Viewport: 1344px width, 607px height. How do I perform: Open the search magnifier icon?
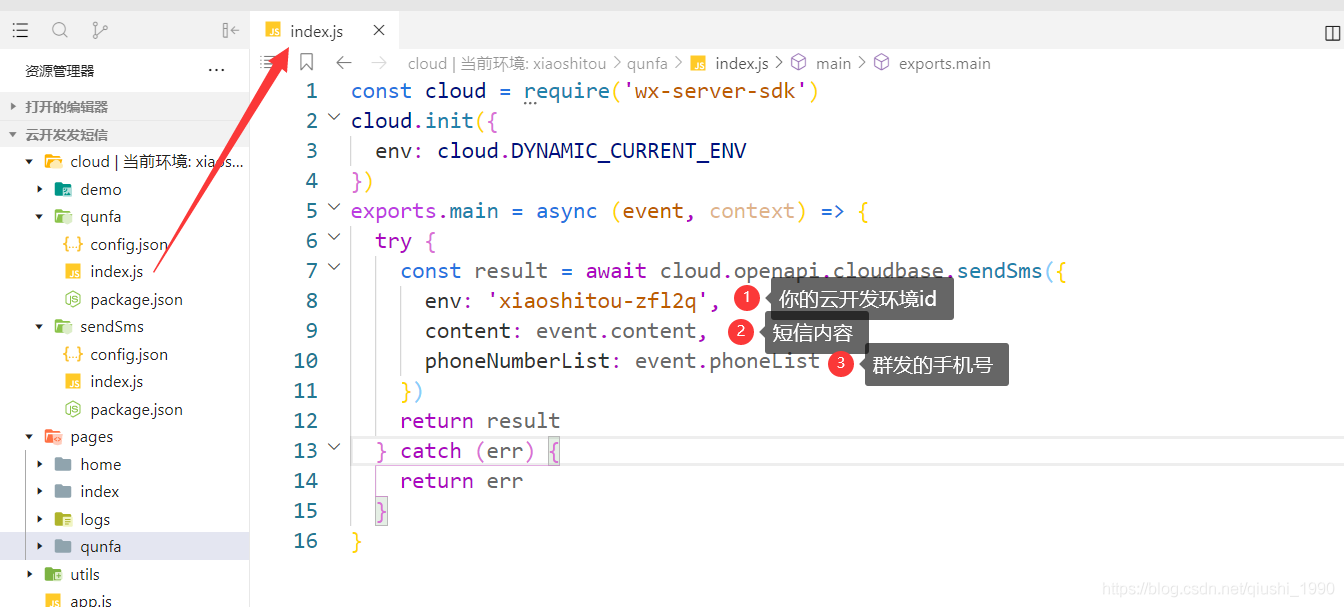pyautogui.click(x=60, y=30)
